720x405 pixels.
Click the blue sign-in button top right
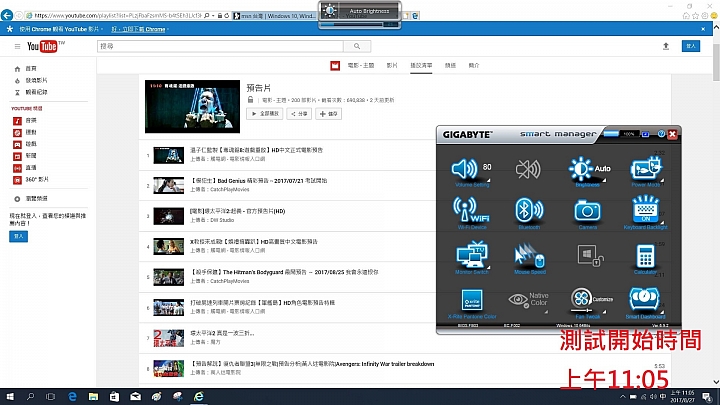click(691, 46)
